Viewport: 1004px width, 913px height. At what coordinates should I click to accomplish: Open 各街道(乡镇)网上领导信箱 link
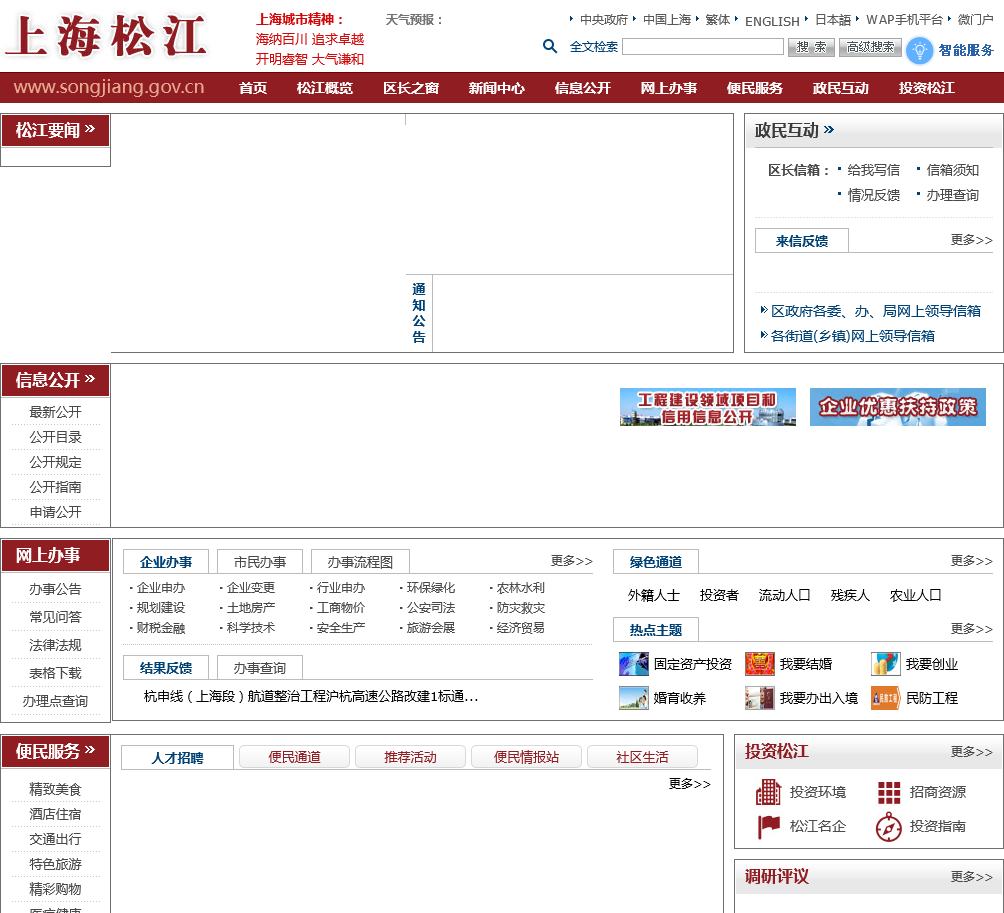[852, 335]
